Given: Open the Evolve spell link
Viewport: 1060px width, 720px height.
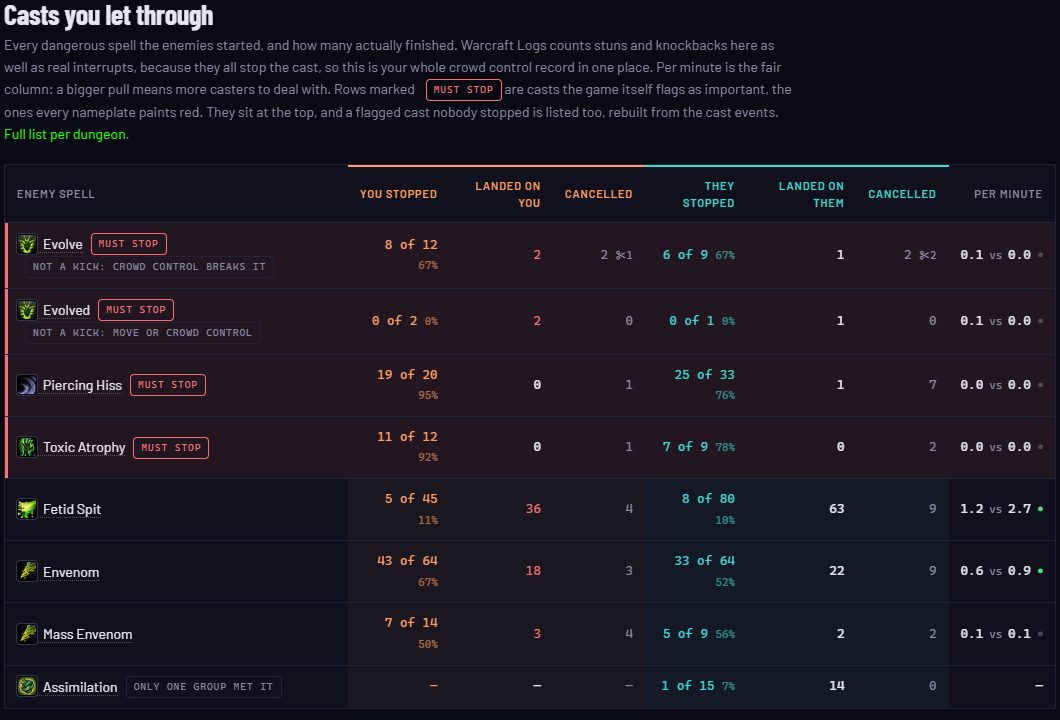Looking at the screenshot, I should point(63,244).
